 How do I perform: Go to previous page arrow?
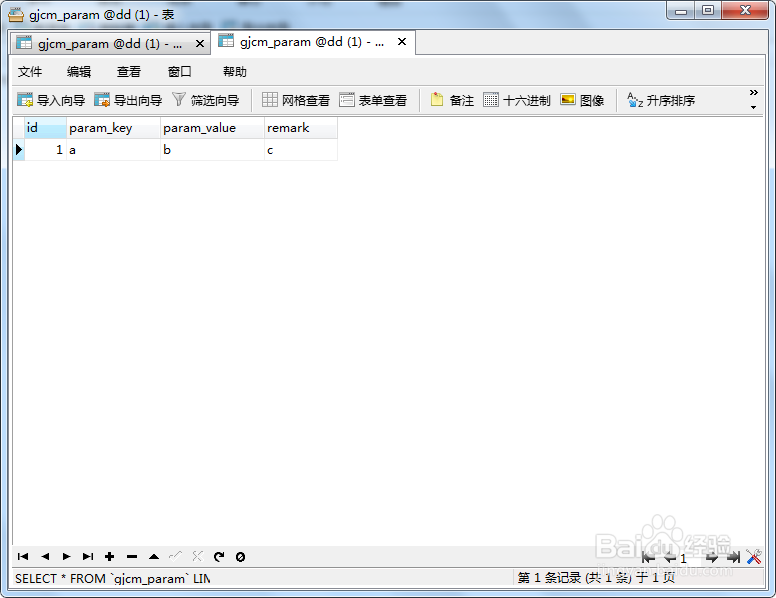pos(670,558)
